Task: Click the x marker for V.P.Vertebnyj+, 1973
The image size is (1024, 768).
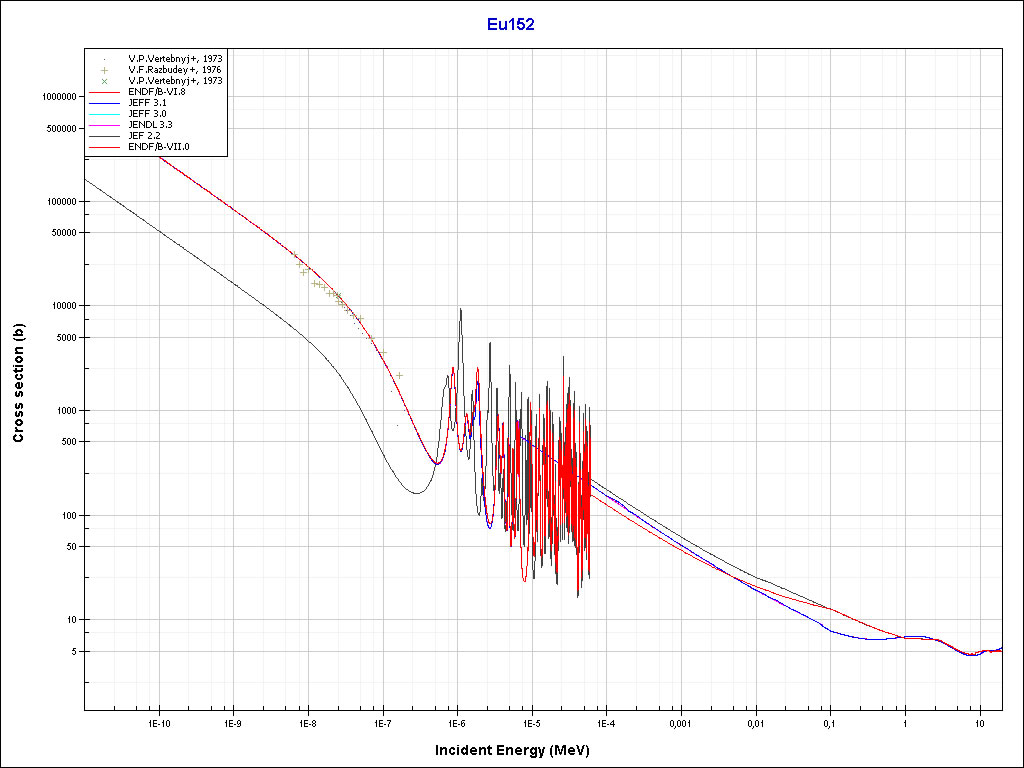Action: click(x=105, y=81)
